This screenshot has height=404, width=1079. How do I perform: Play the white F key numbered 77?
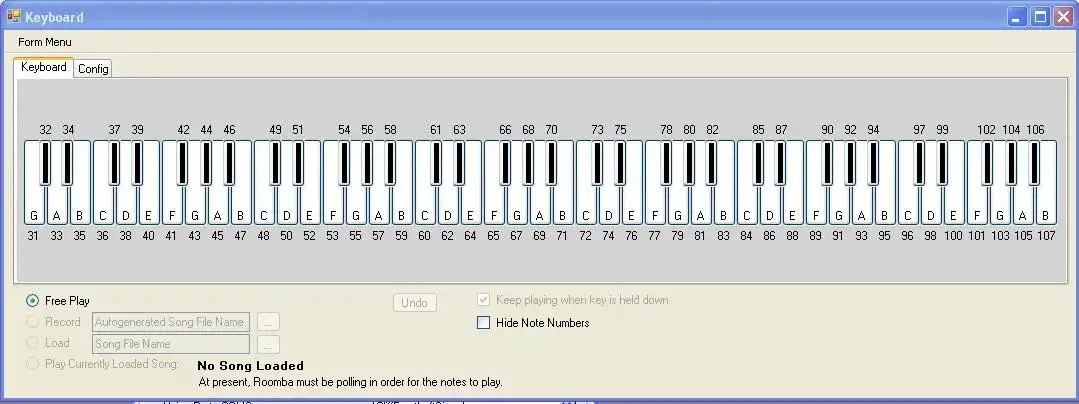(x=655, y=206)
